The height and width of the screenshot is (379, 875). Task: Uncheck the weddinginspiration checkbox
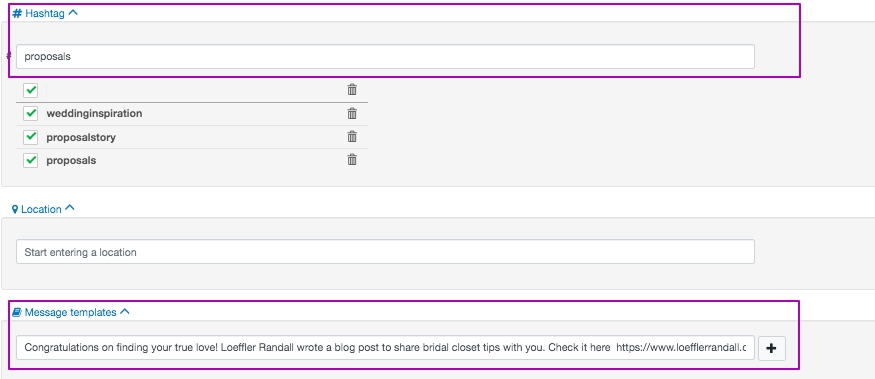coord(31,113)
